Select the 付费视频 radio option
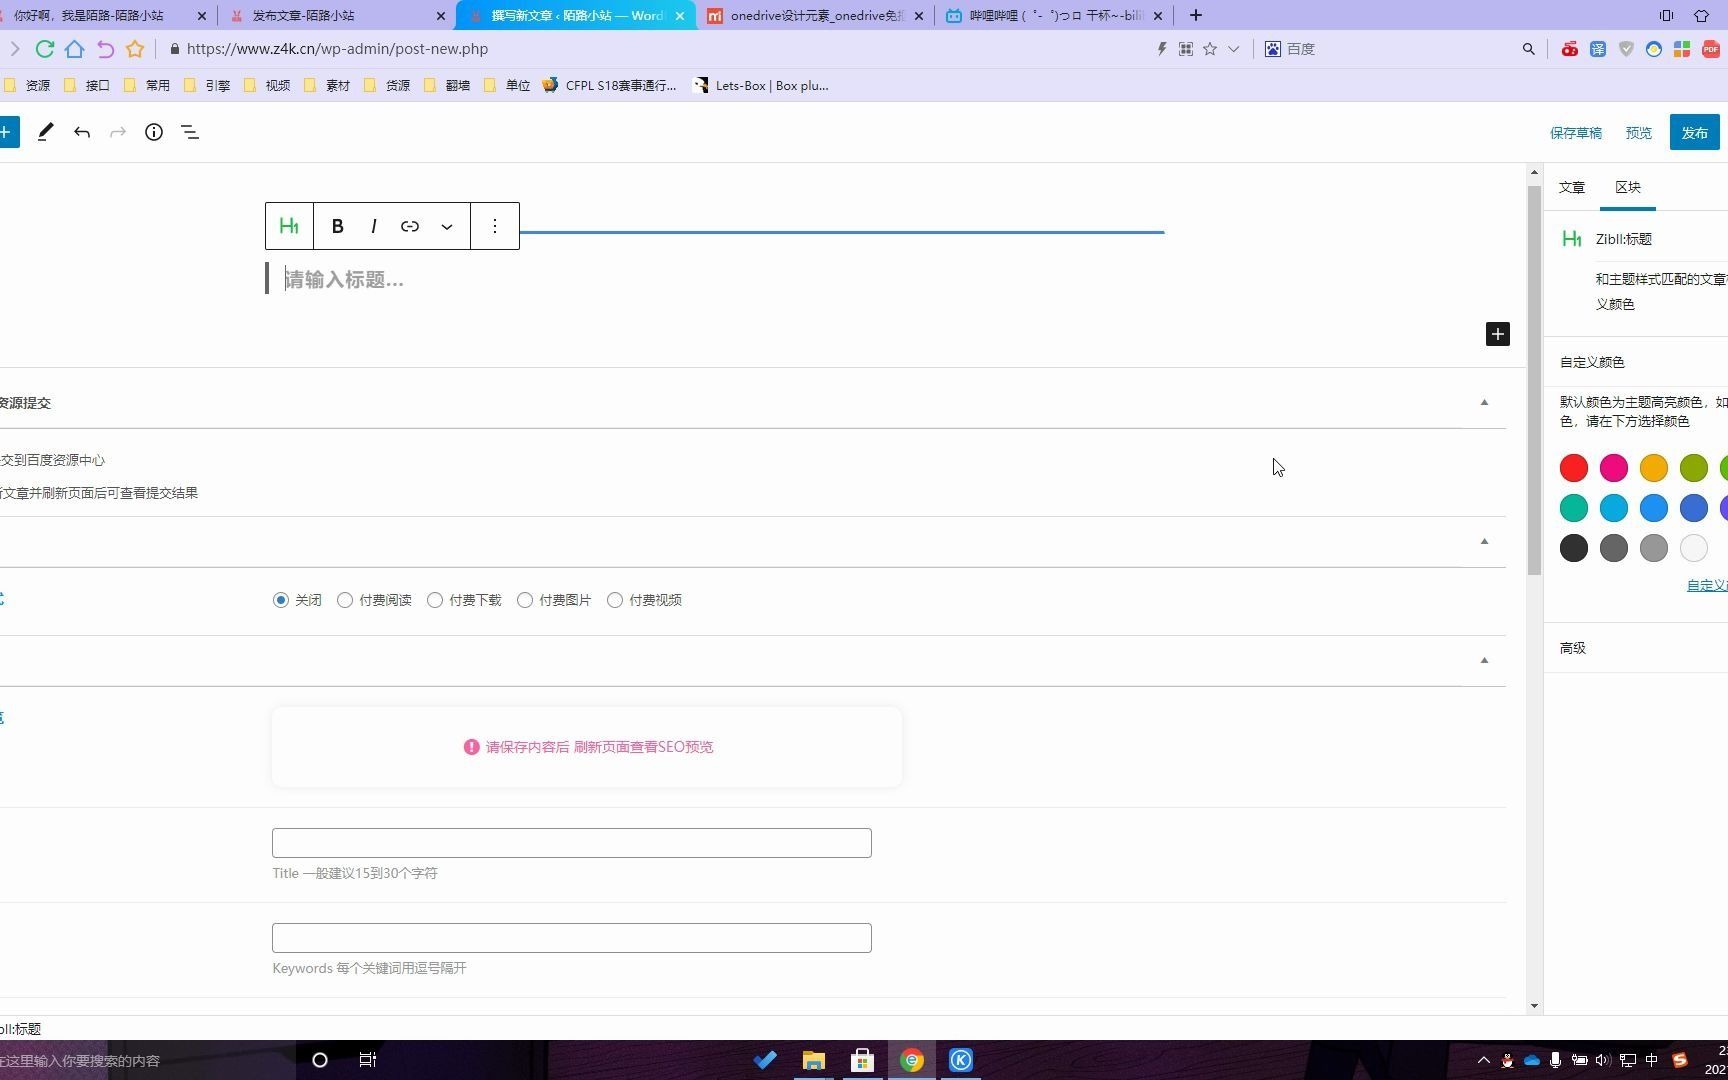This screenshot has height=1080, width=1728. pos(615,600)
